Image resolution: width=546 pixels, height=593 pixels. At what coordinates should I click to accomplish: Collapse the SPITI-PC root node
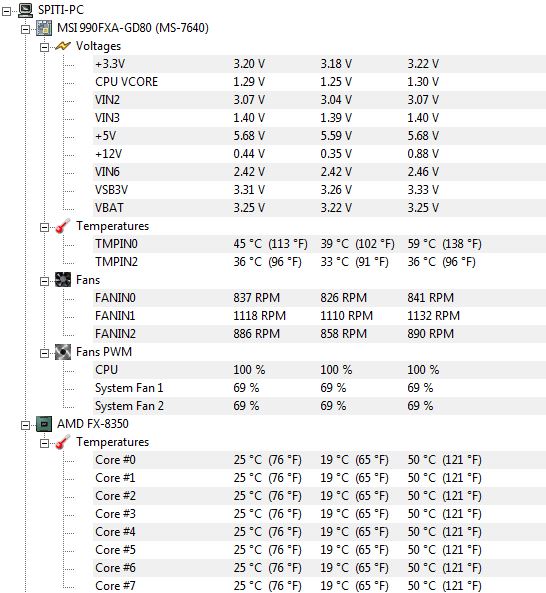click(6, 11)
